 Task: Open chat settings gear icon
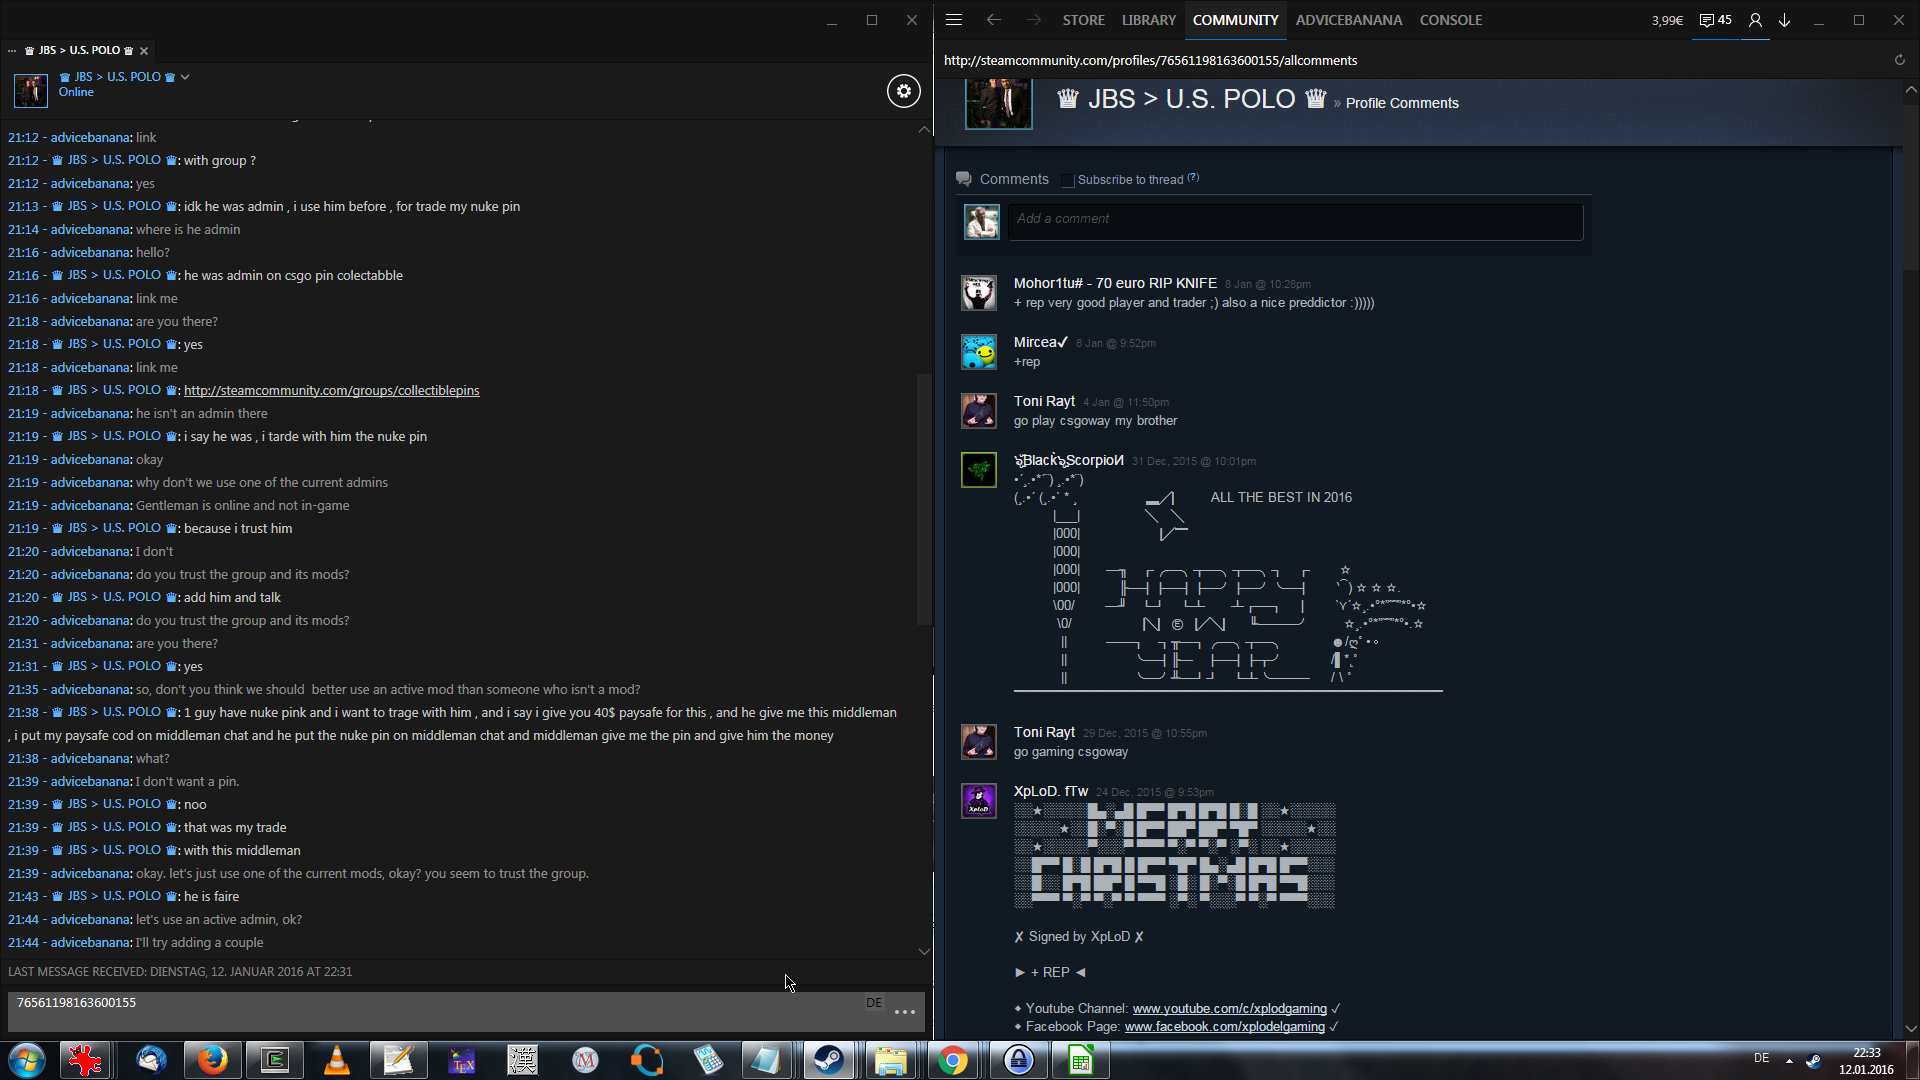click(903, 91)
